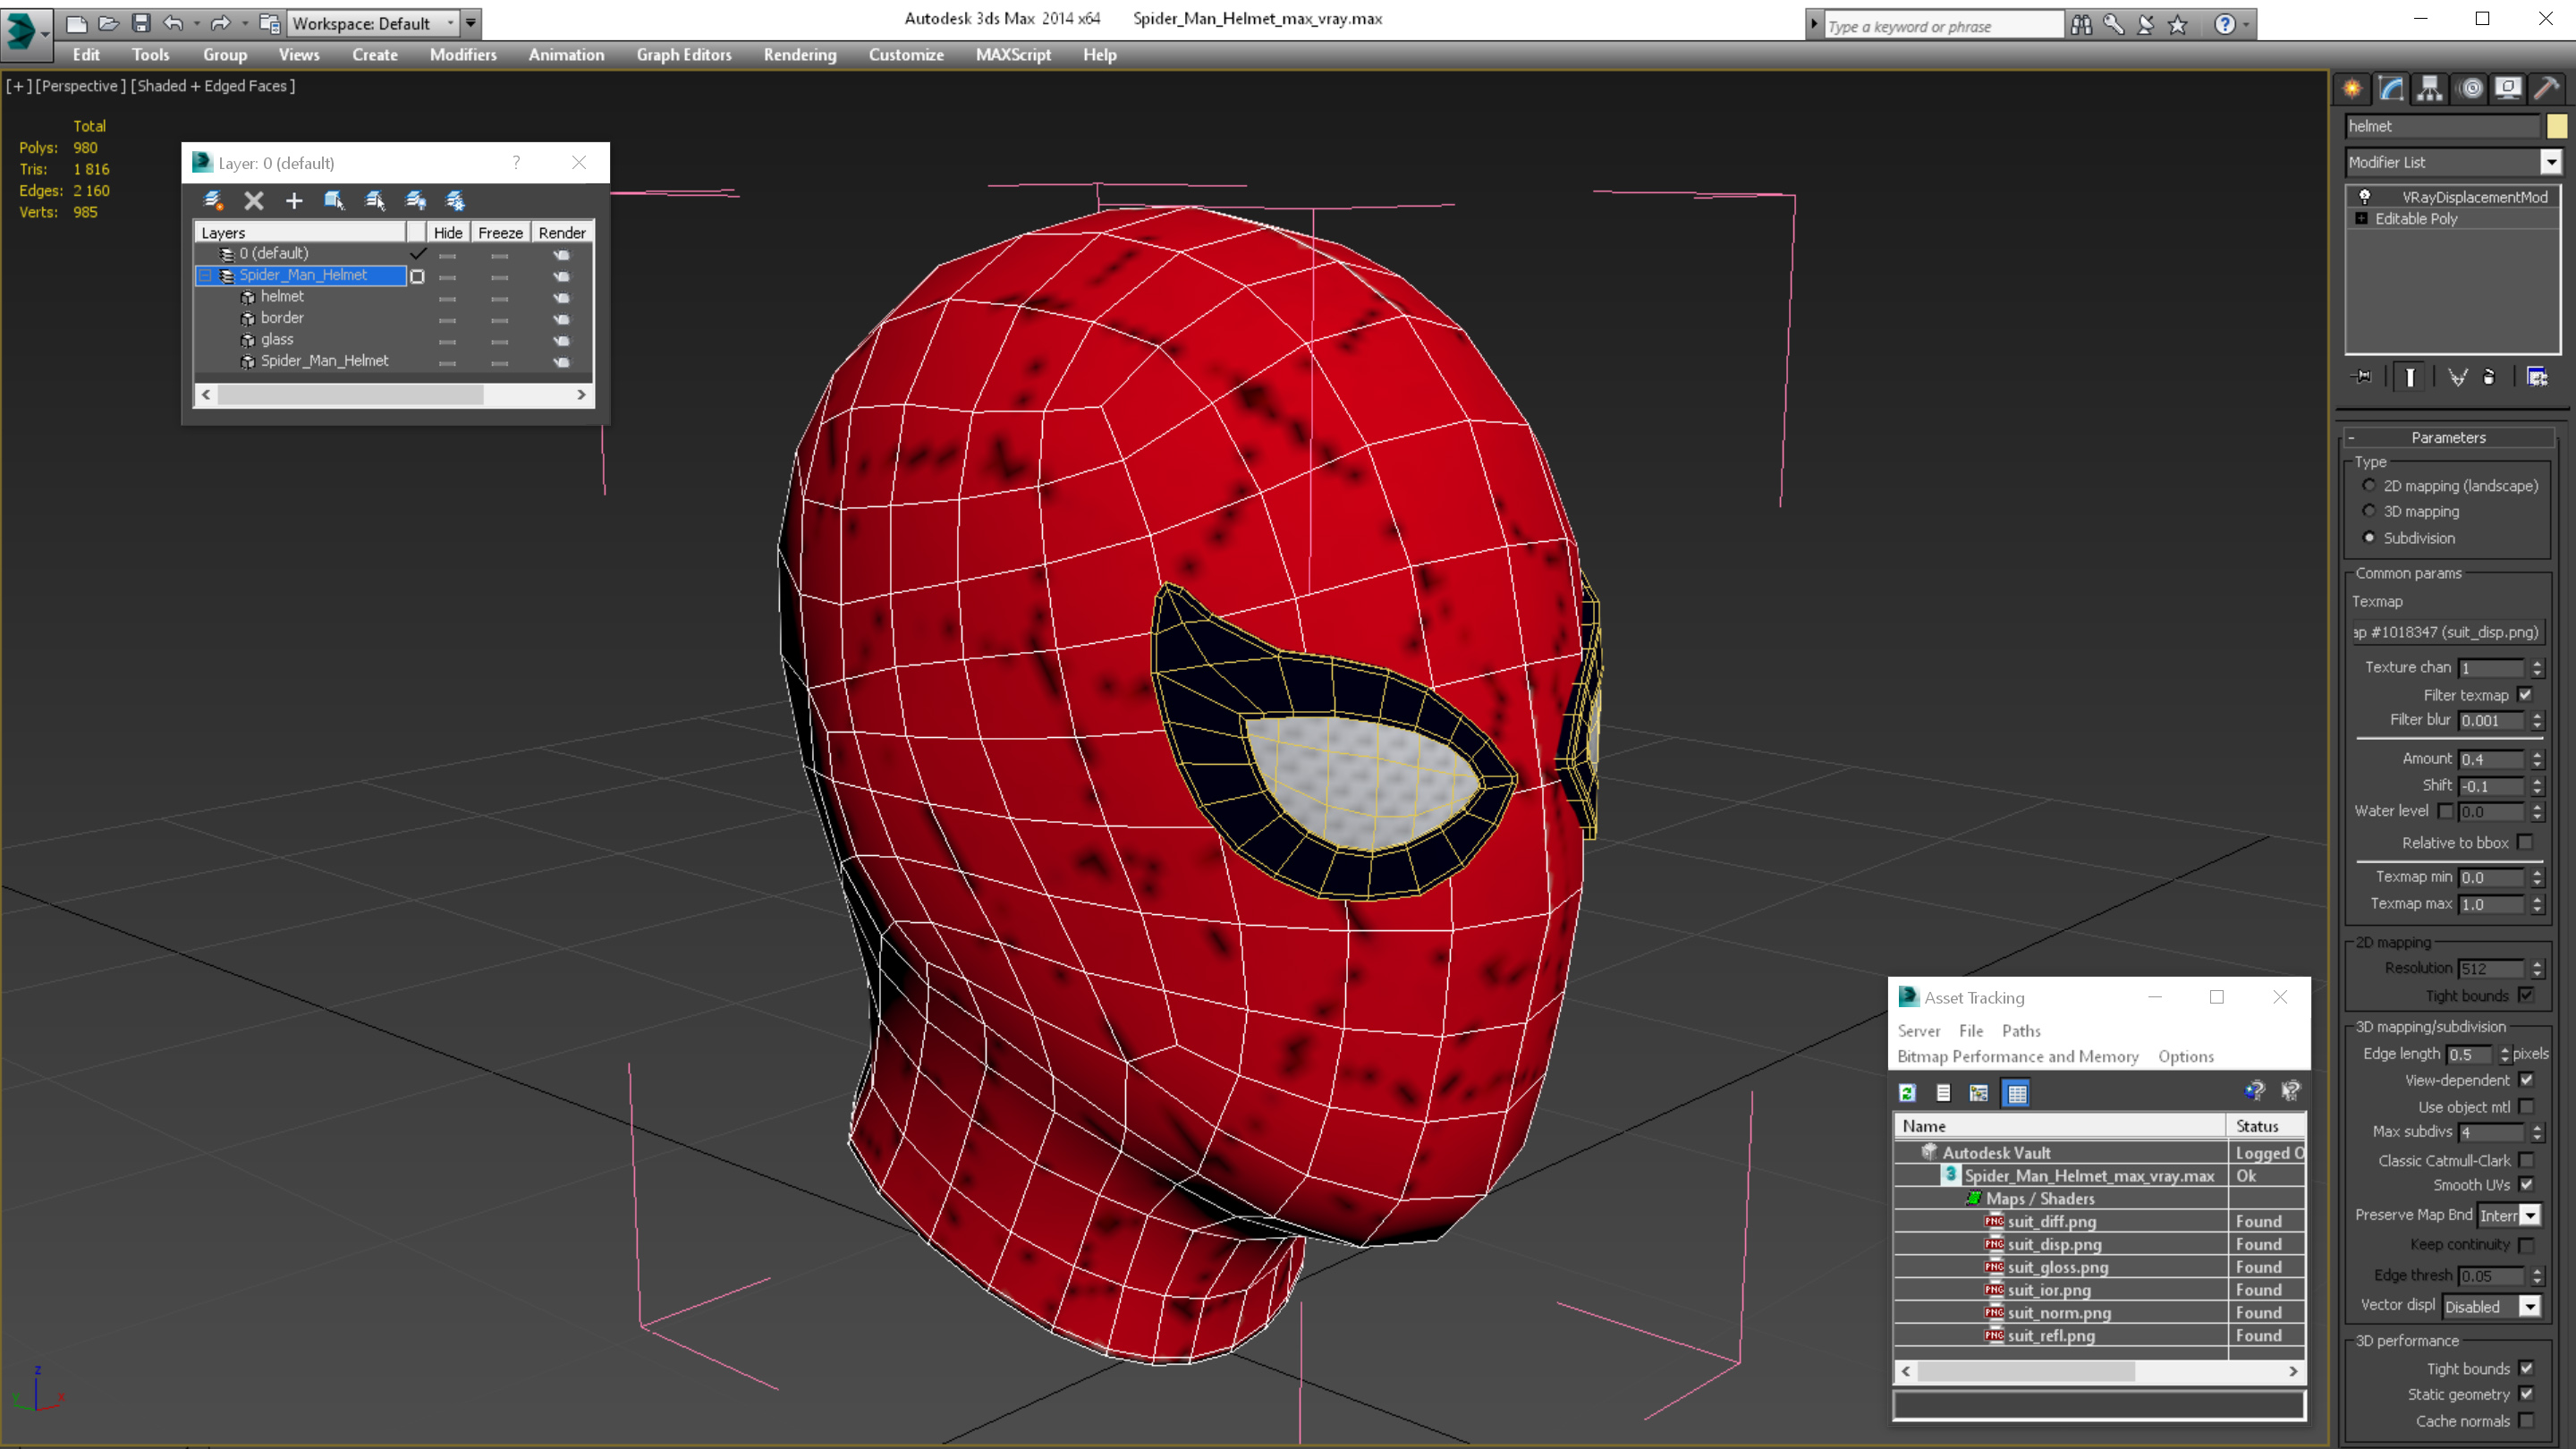
Task: Click Make Unique icon below modifier stack
Action: coord(2457,377)
